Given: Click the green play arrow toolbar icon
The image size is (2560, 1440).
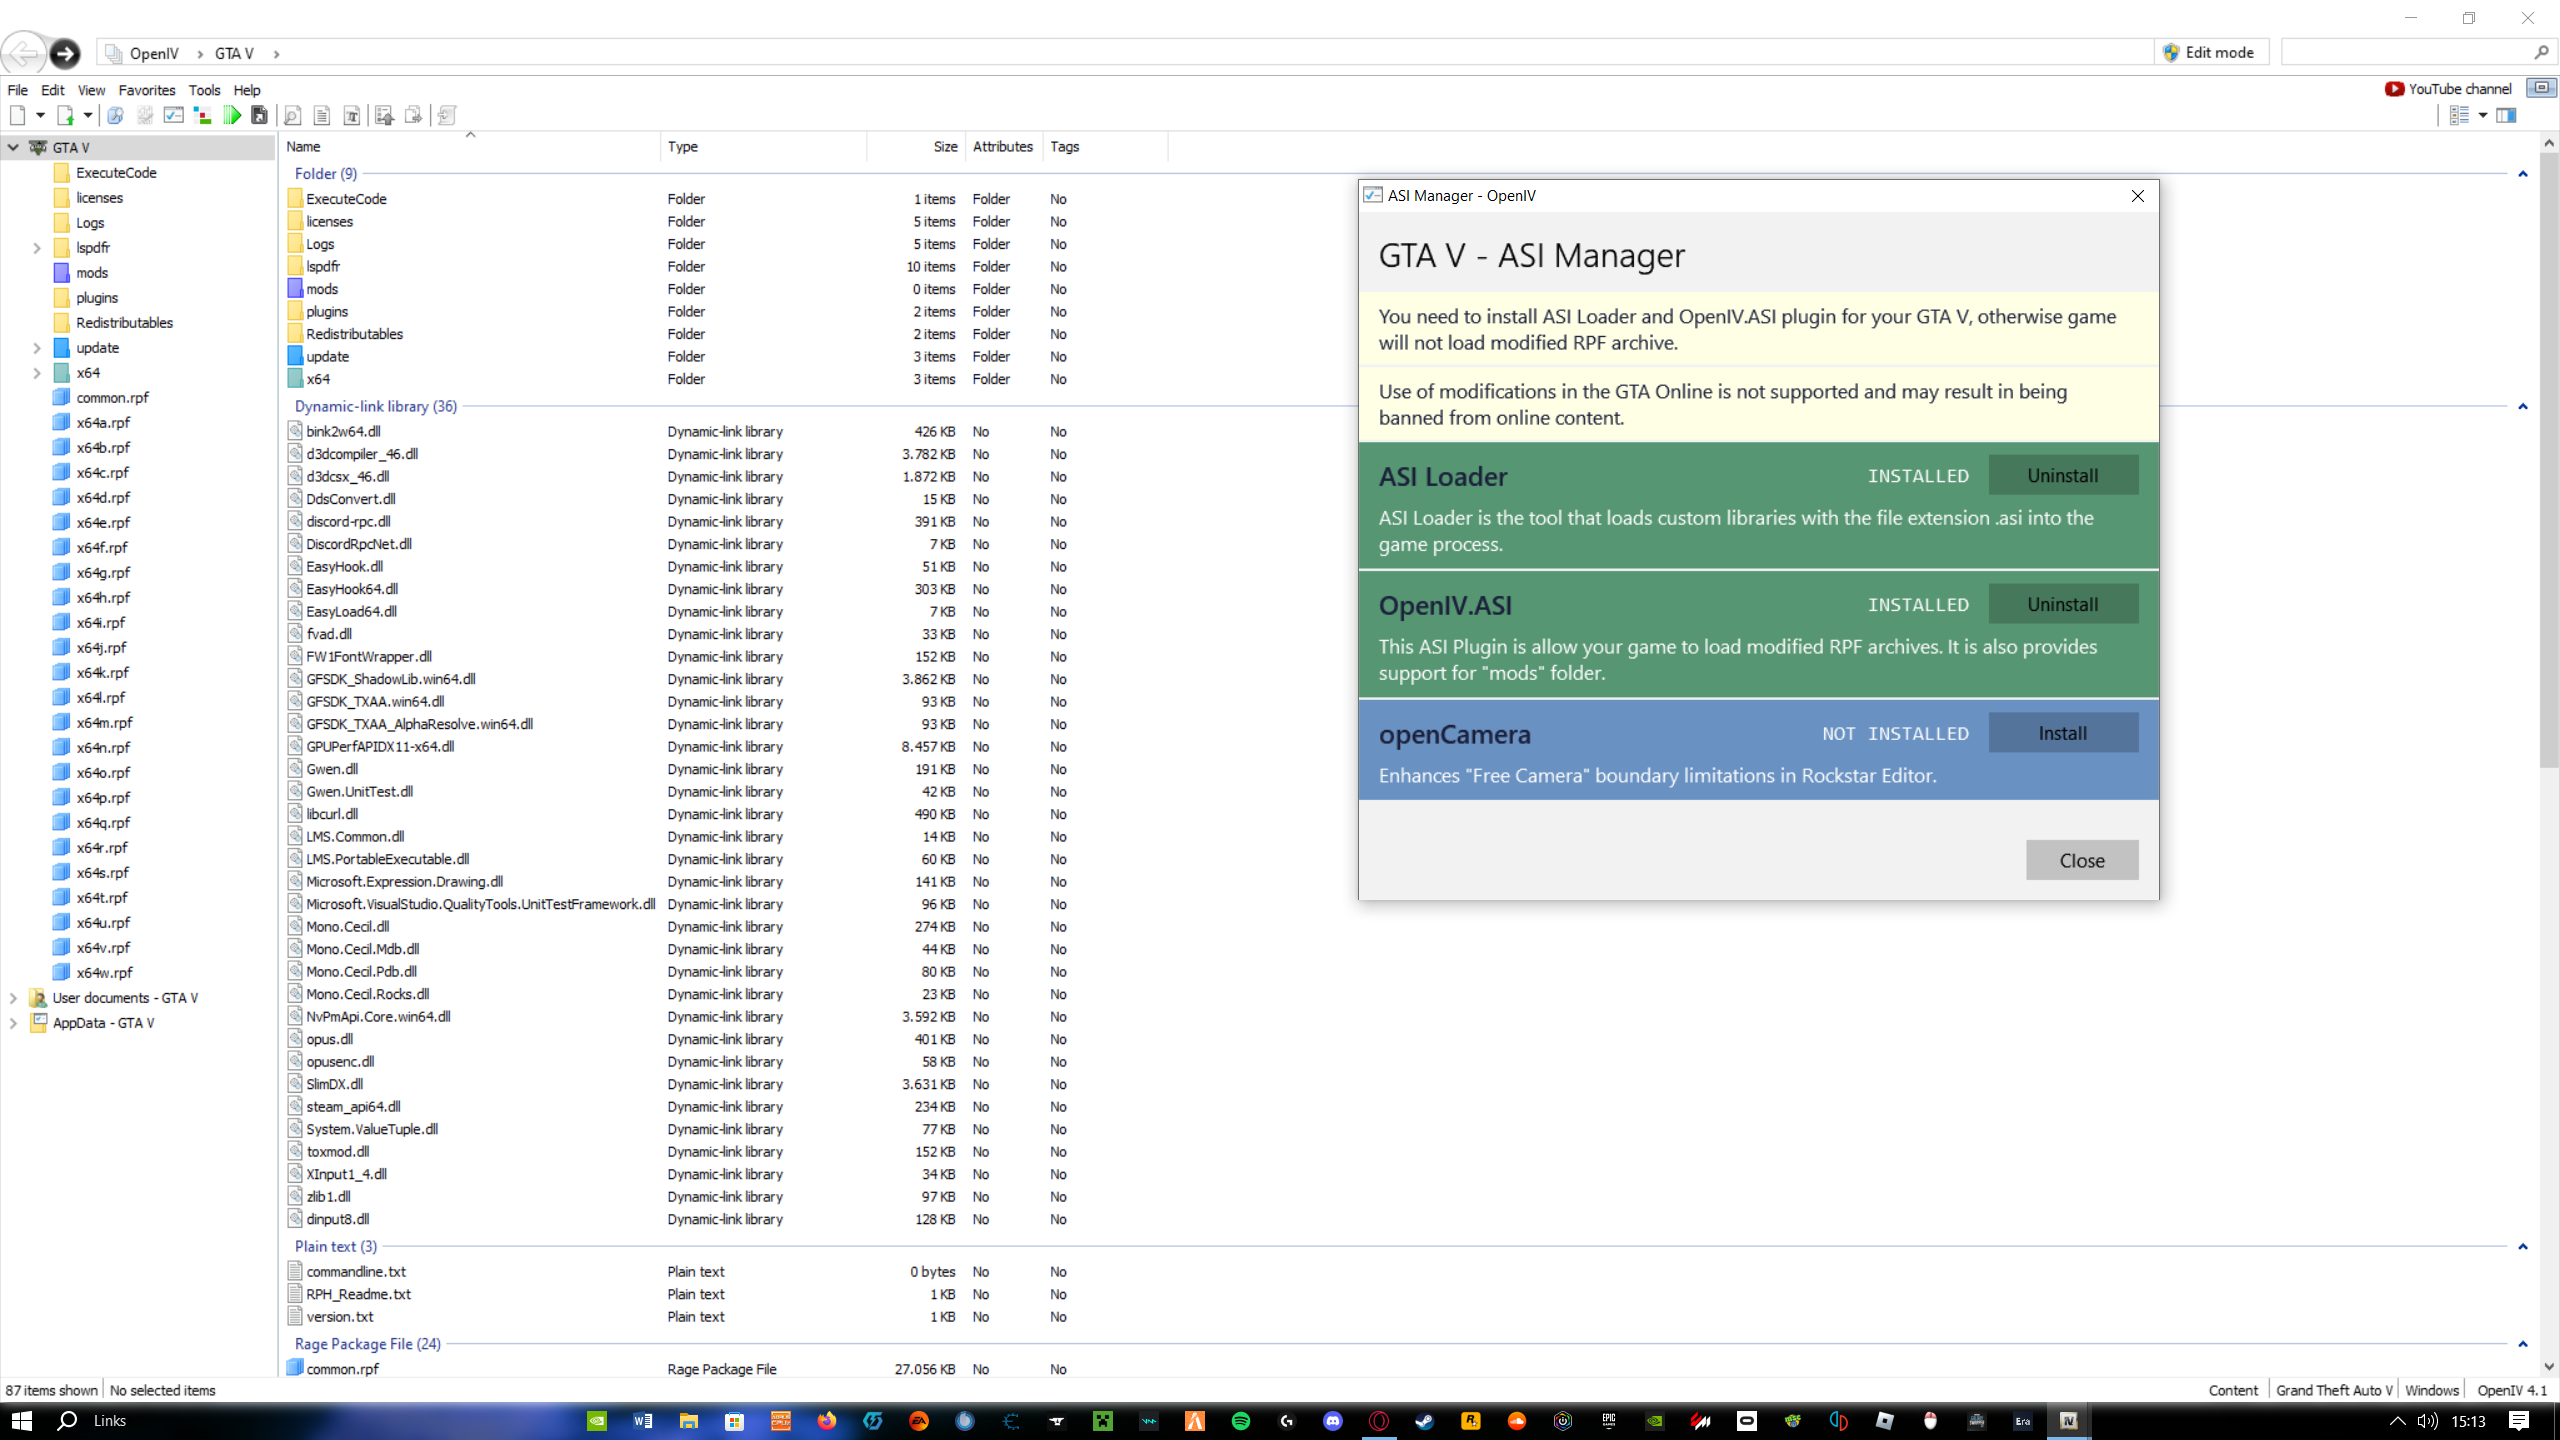Looking at the screenshot, I should point(232,116).
